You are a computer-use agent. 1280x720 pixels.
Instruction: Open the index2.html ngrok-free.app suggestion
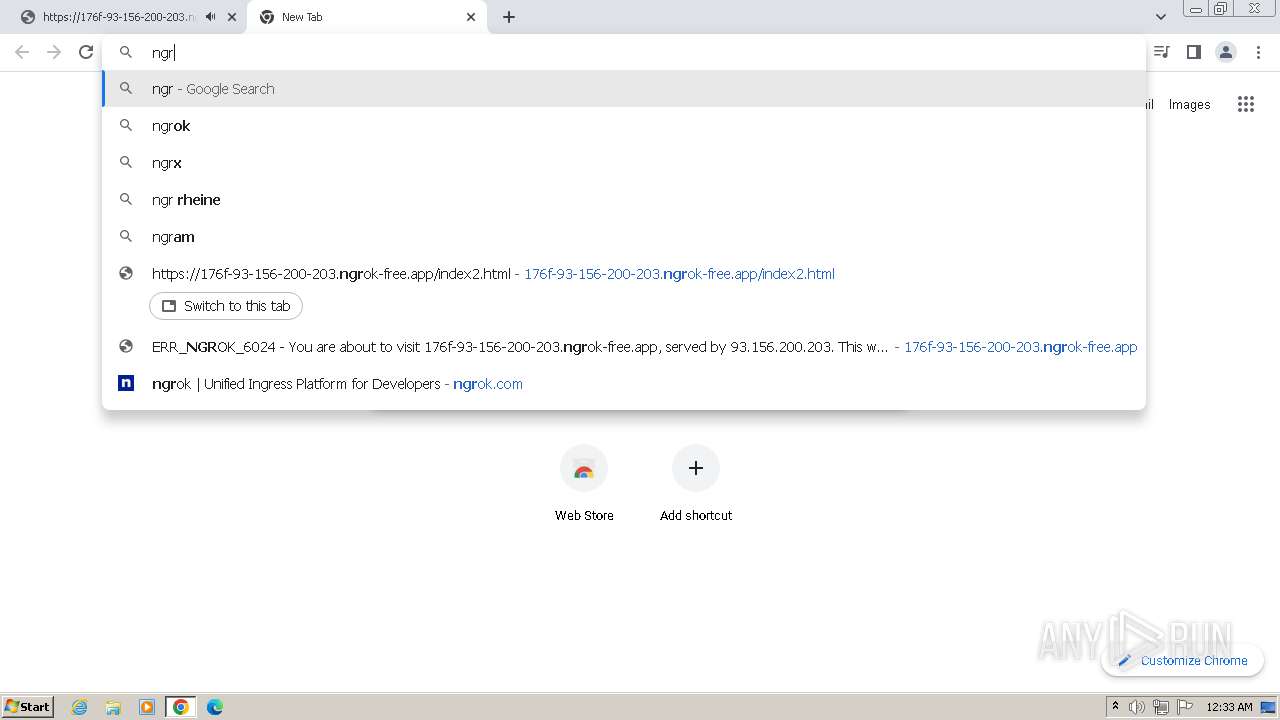pyautogui.click(x=624, y=274)
